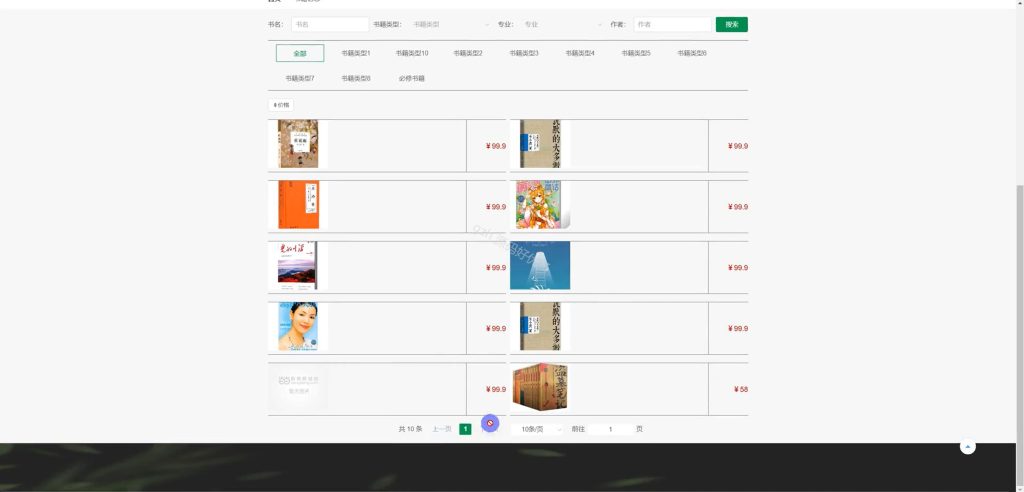Viewport: 1024px width, 492px height.
Task: Open the blue spotlight book cover
Action: 540,266
